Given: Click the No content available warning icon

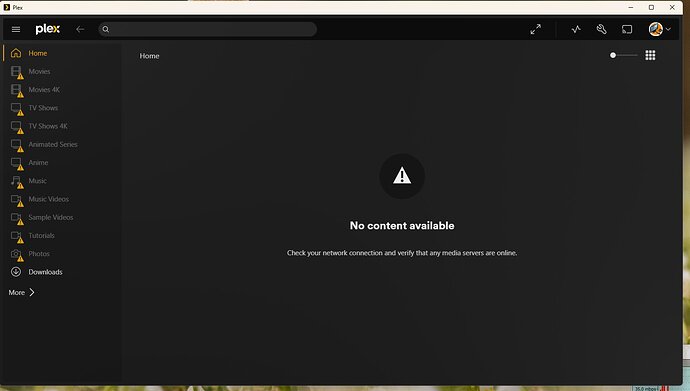Looking at the screenshot, I should point(402,176).
